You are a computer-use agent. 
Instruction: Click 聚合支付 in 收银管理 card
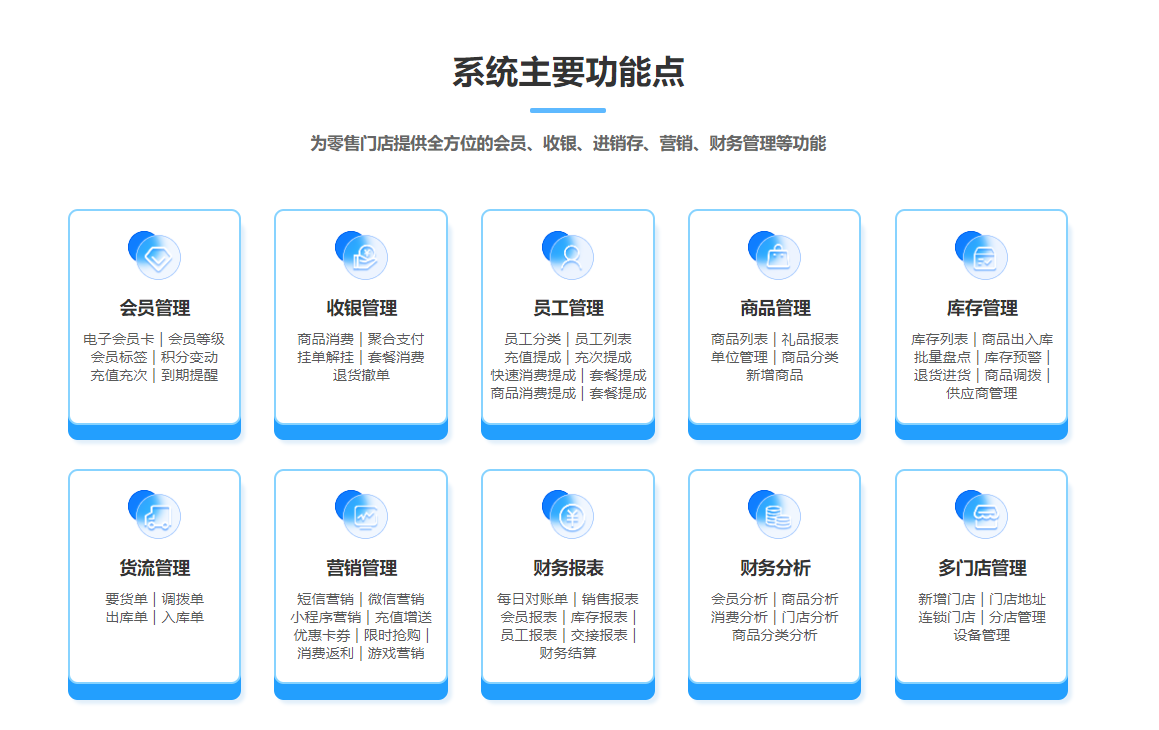pos(395,339)
